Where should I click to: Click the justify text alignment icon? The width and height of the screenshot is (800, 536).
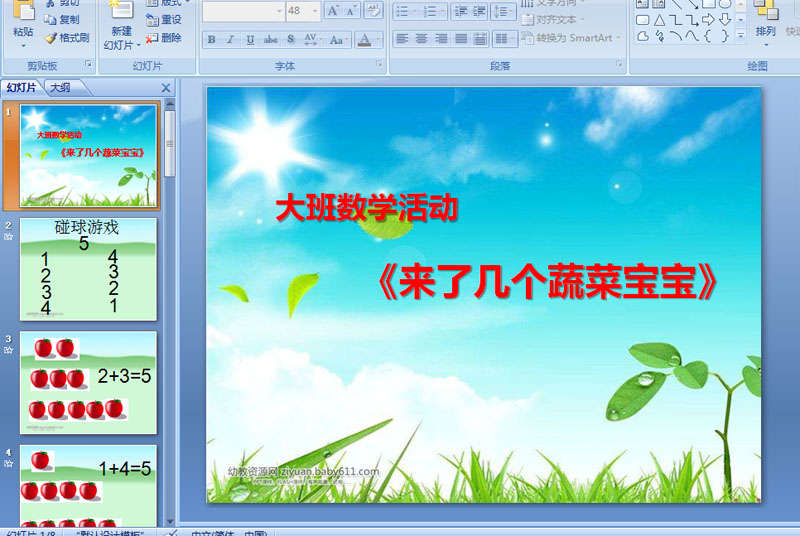coord(461,39)
